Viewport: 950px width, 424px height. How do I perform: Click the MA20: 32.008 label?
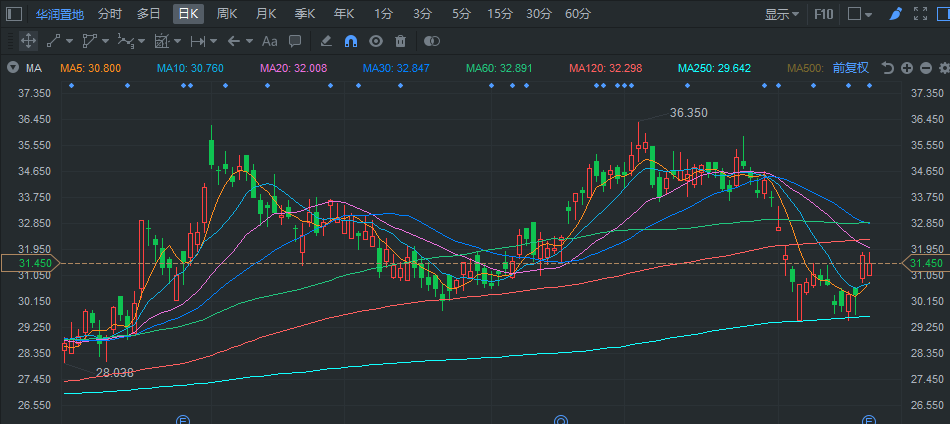click(x=294, y=68)
